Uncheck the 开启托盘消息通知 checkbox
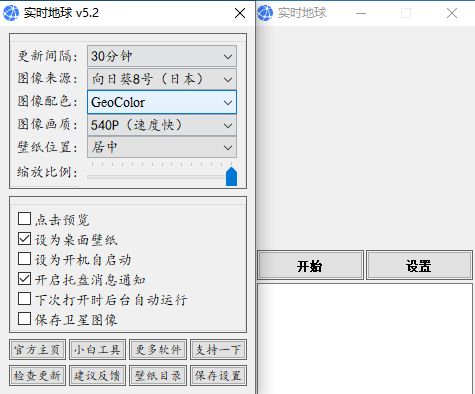The image size is (475, 394). (x=24, y=279)
